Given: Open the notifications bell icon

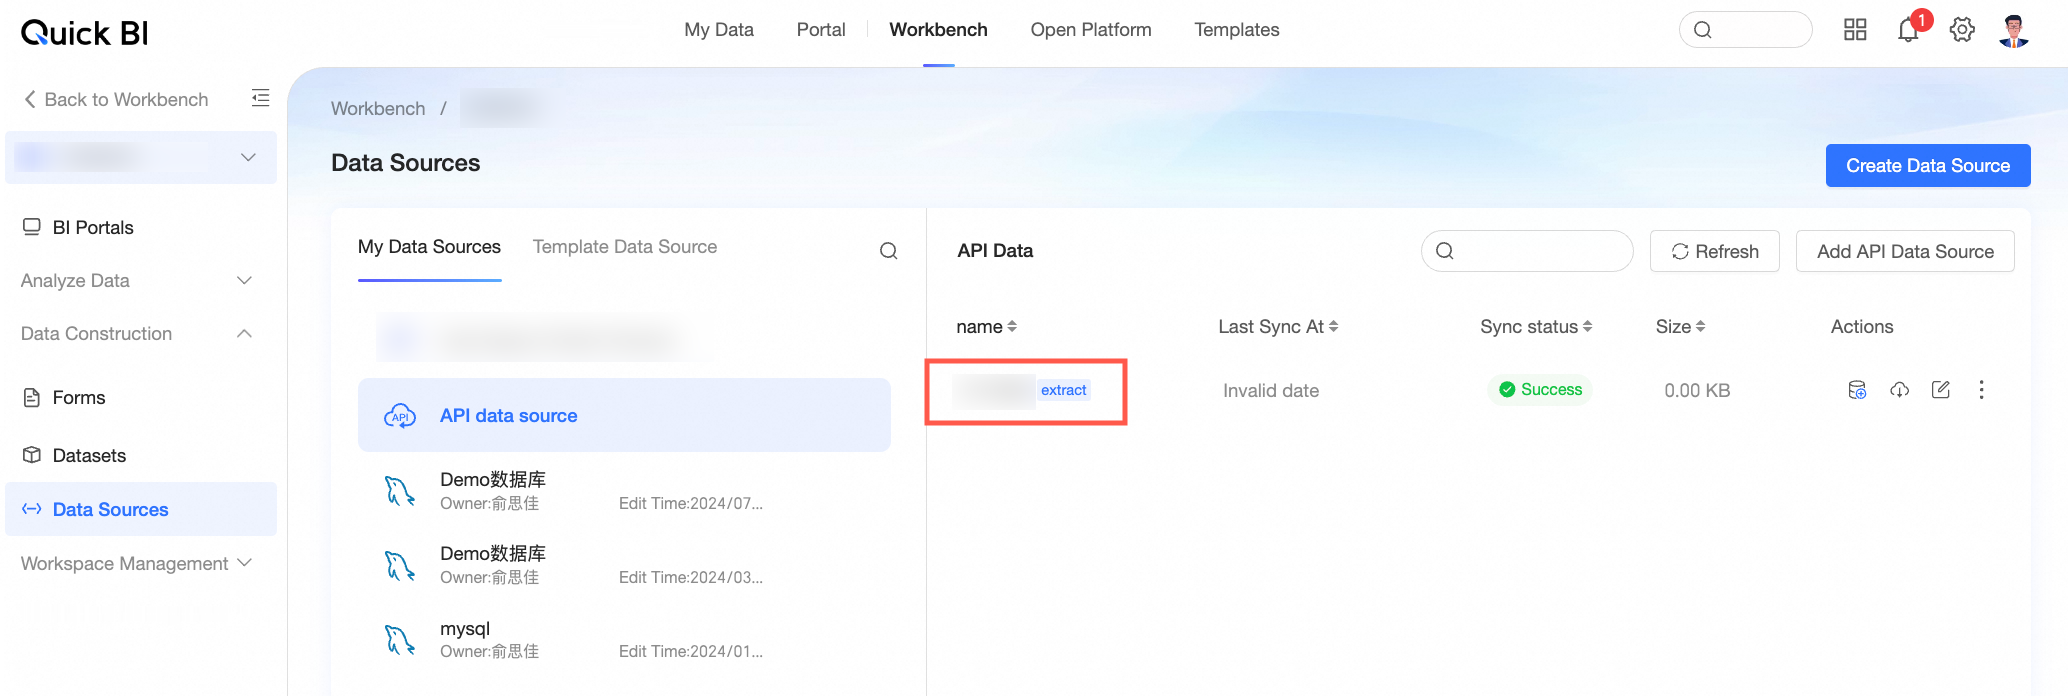Looking at the screenshot, I should click(1908, 30).
